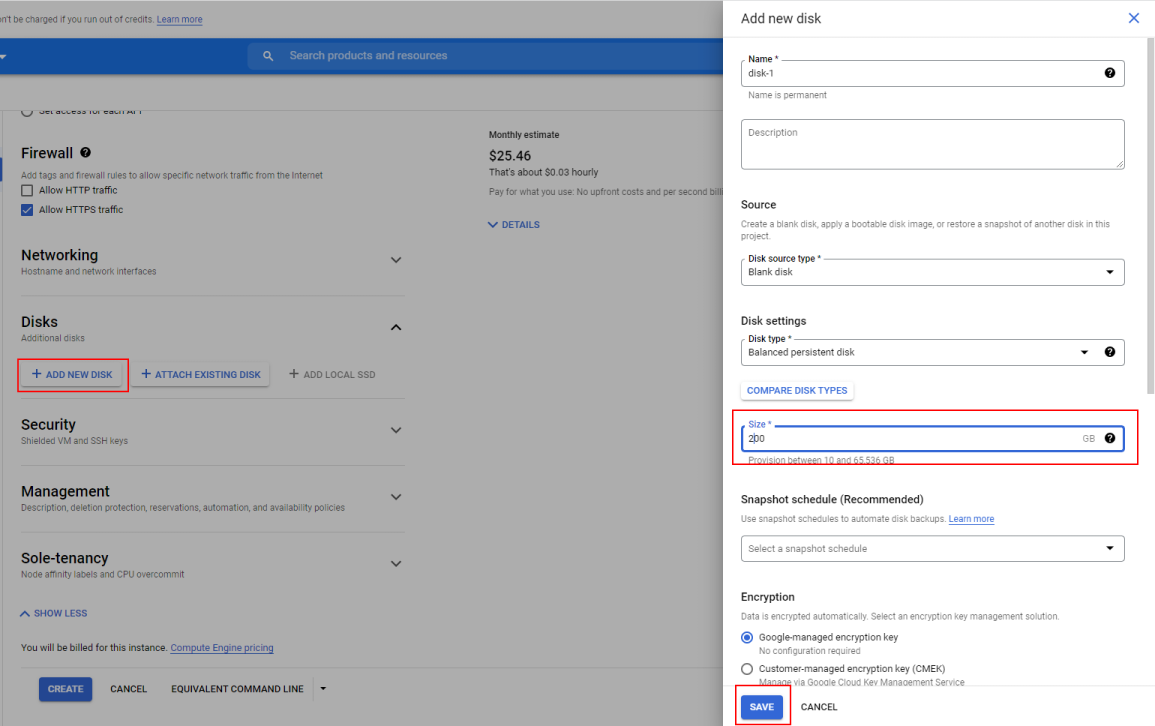Click the Firewall help icon
Screen dimensions: 1155x726
[x=86, y=153]
